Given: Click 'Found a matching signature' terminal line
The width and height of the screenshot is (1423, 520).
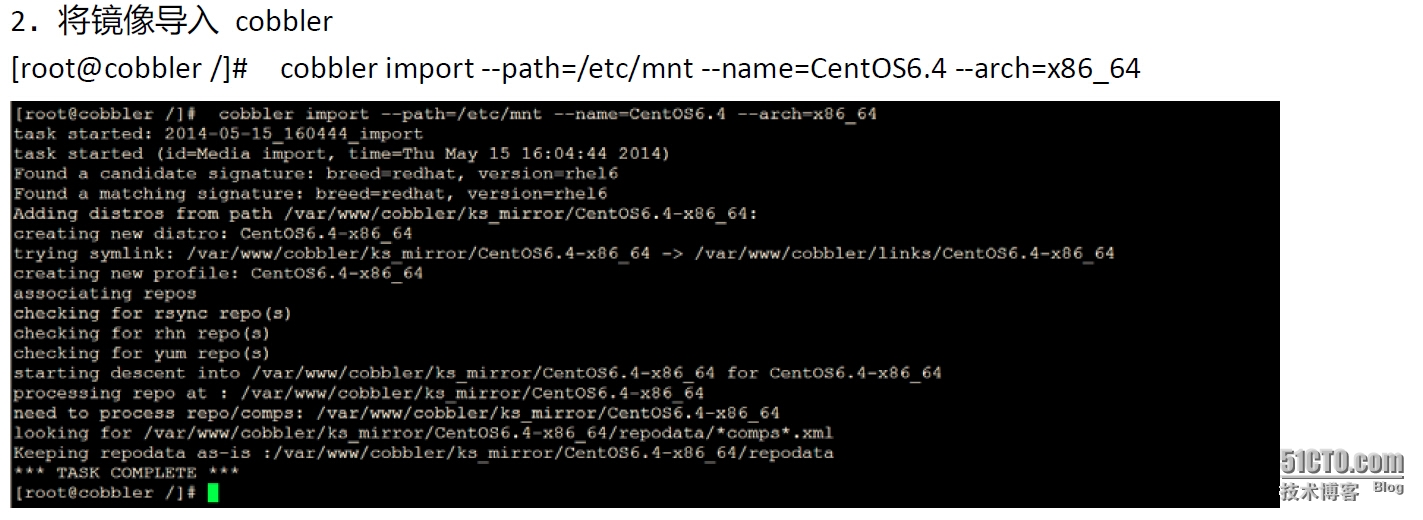Looking at the screenshot, I should coord(310,194).
